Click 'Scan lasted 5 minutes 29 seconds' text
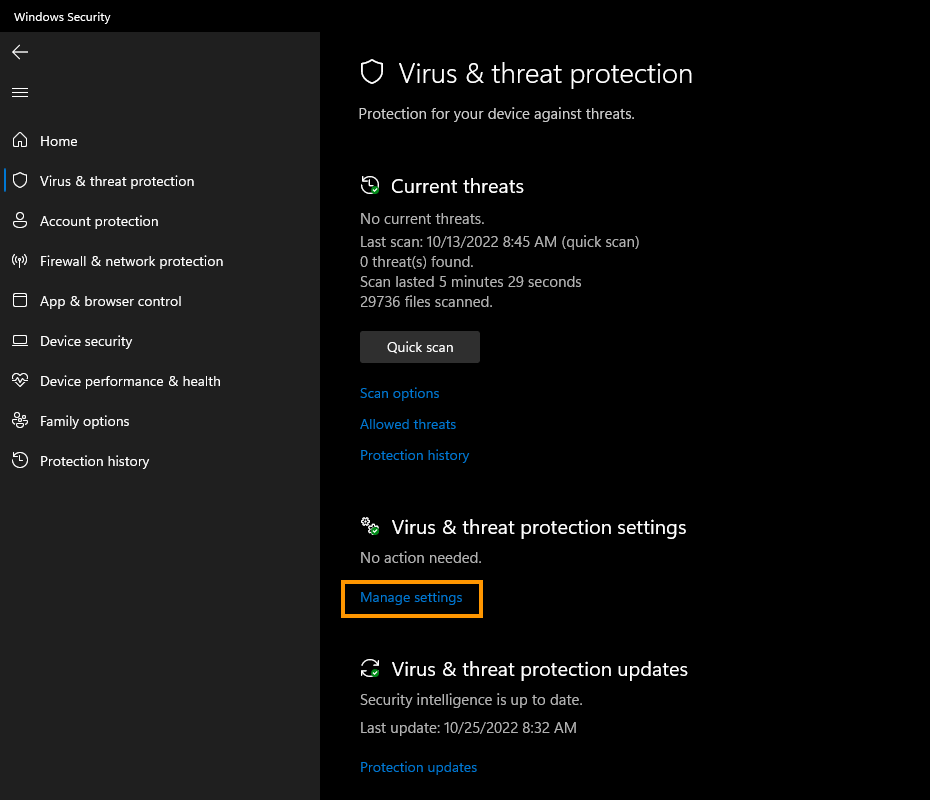Viewport: 930px width, 800px height. pos(470,282)
